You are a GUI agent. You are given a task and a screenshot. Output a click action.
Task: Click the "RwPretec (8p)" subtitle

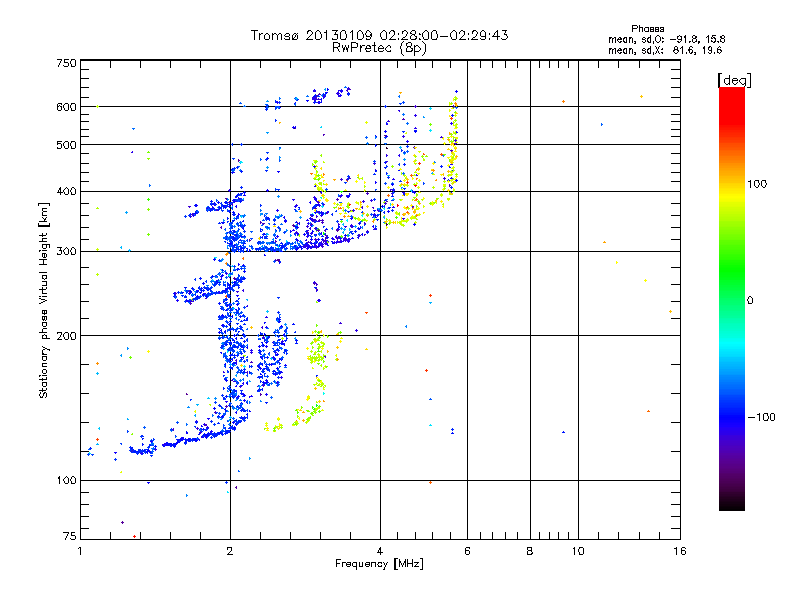[x=380, y=48]
